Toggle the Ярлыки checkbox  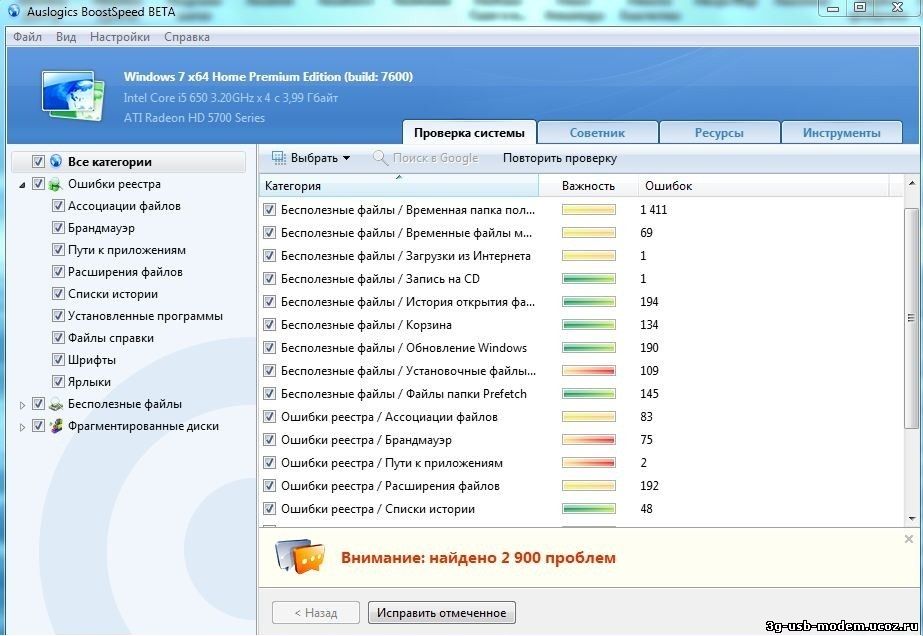[x=58, y=382]
